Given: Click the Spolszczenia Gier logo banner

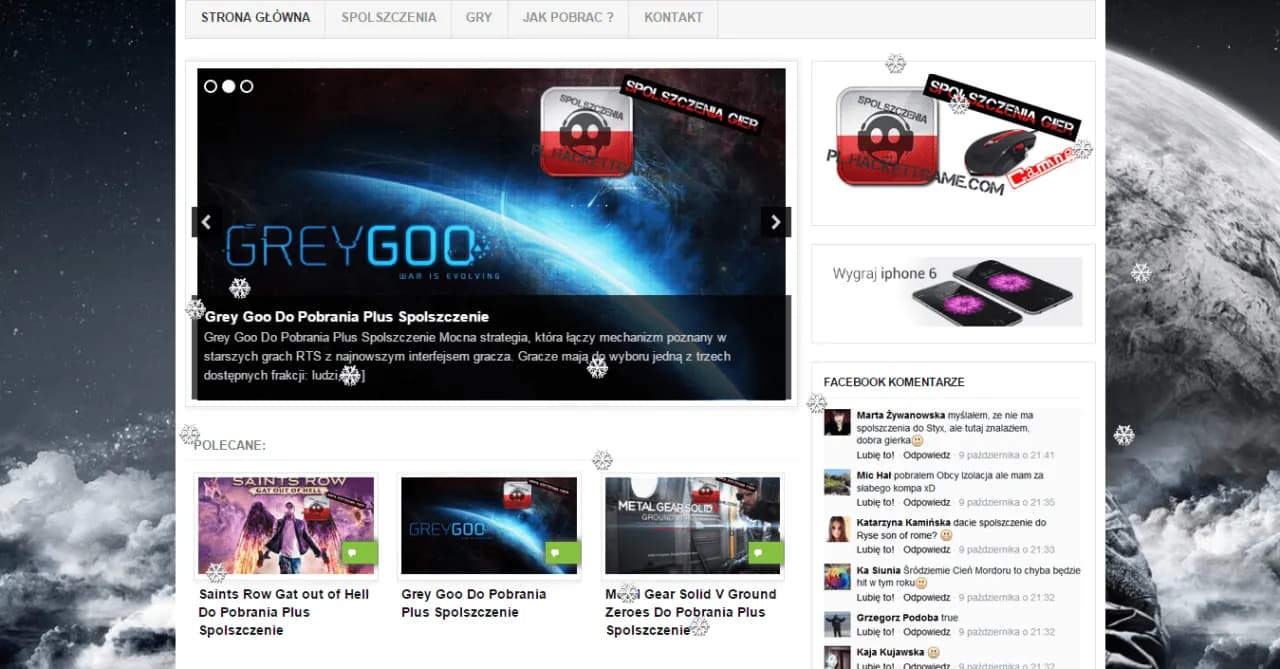Looking at the screenshot, I should coord(953,142).
